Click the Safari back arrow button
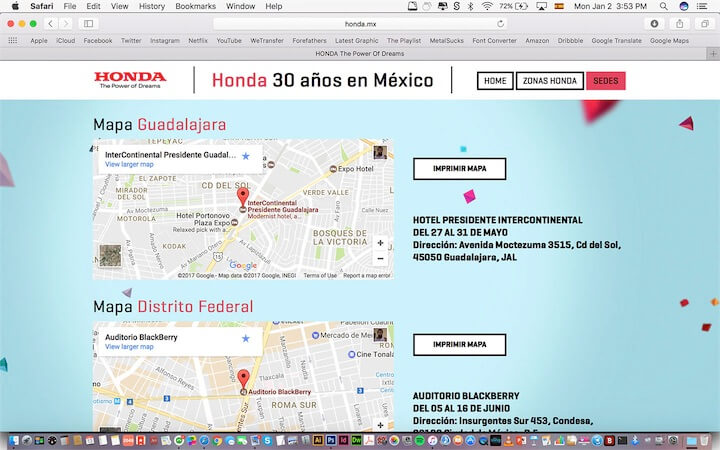Image resolution: width=720 pixels, height=450 pixels. [50, 23]
